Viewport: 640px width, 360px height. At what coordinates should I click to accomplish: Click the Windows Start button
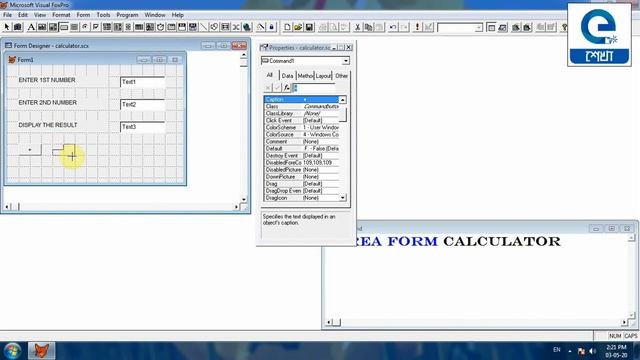[12, 351]
